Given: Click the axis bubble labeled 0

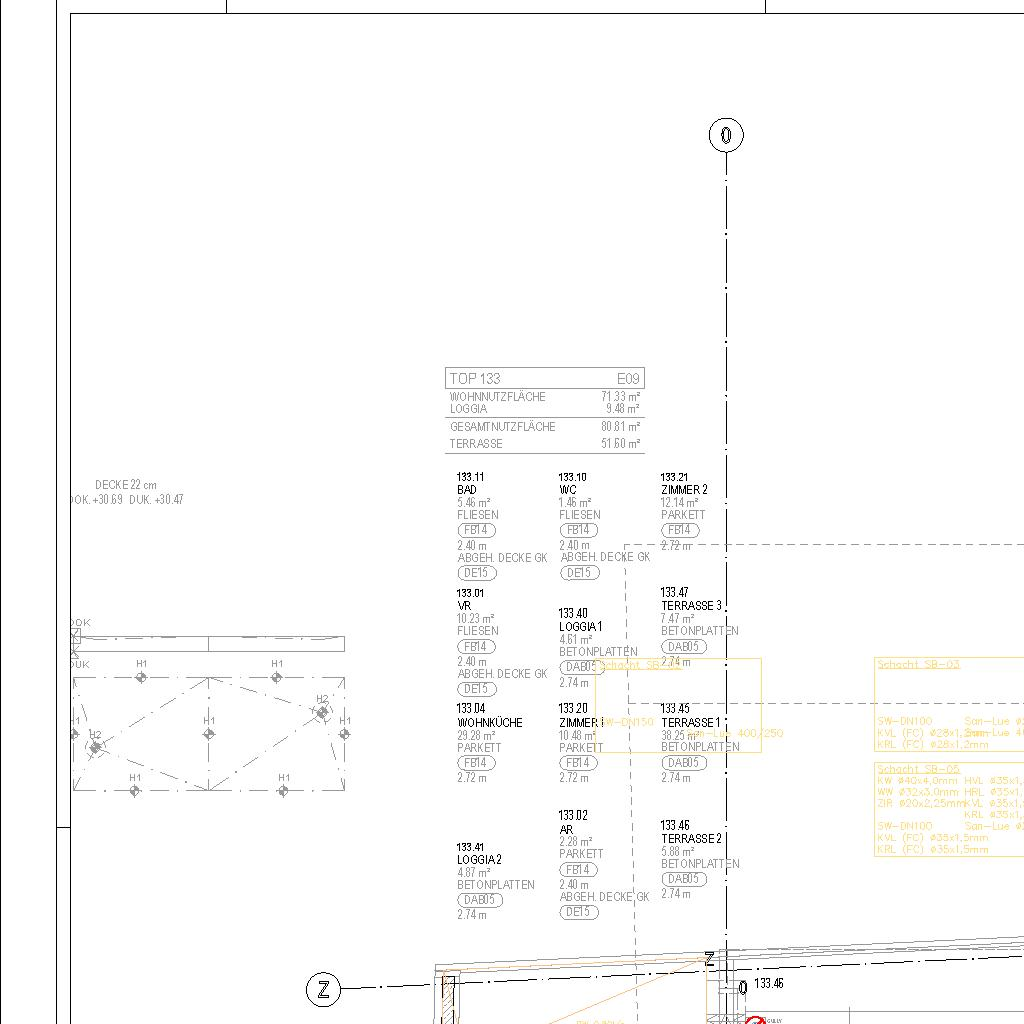Looking at the screenshot, I should coord(726,135).
